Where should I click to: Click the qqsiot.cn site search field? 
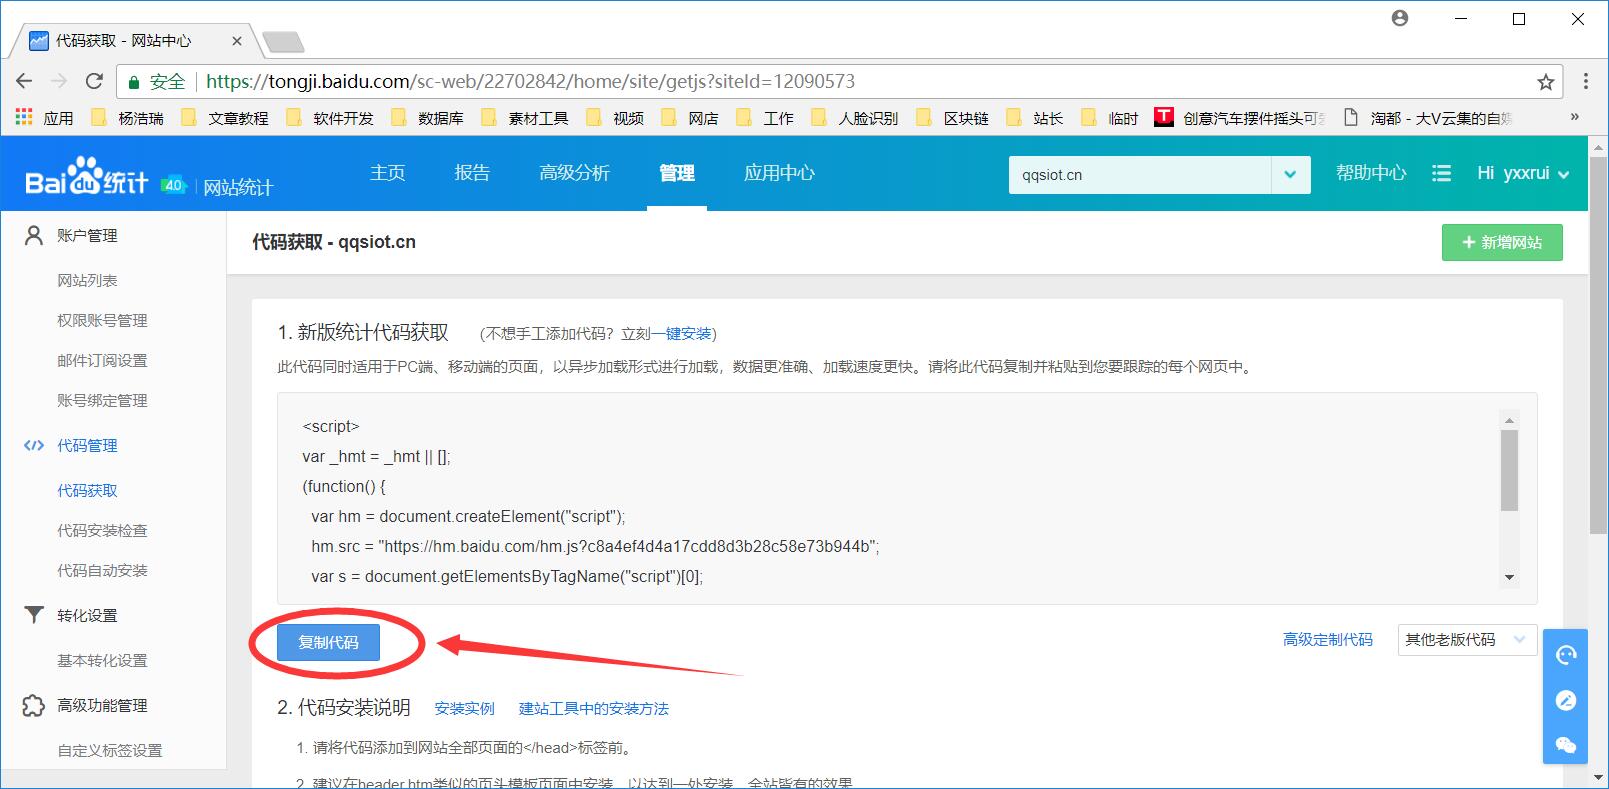pyautogui.click(x=1140, y=174)
